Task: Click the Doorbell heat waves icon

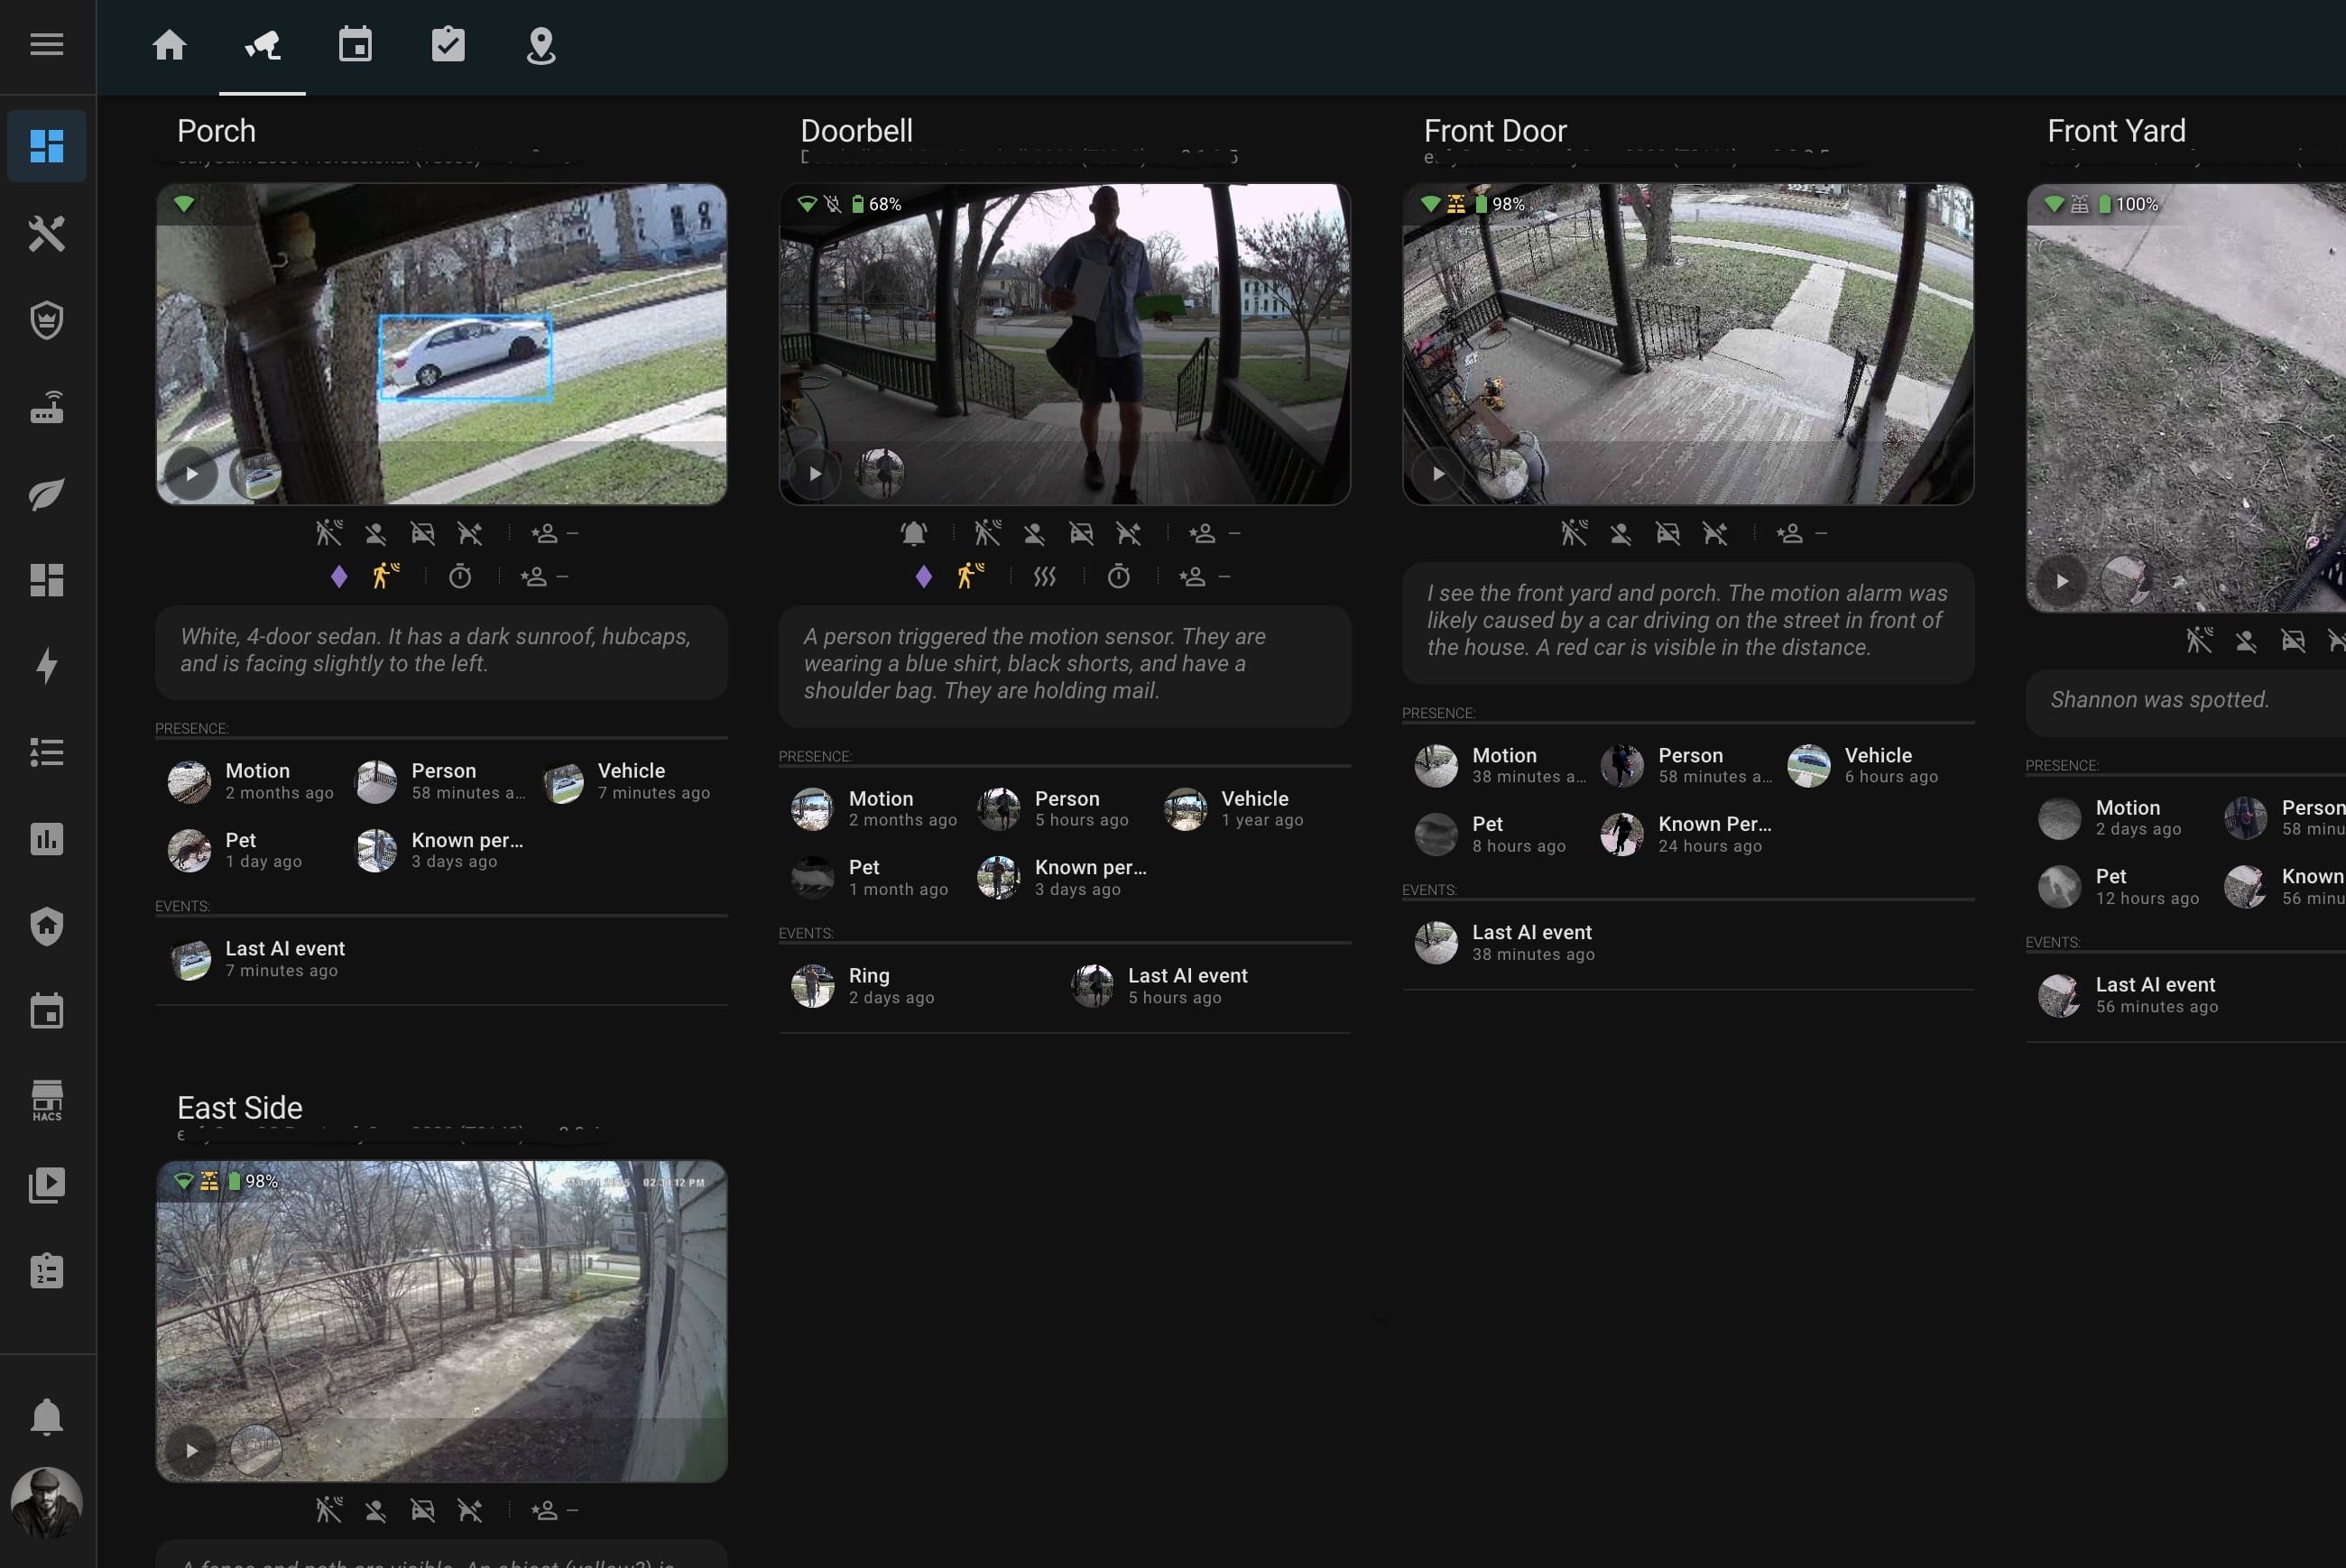Action: click(x=1045, y=576)
